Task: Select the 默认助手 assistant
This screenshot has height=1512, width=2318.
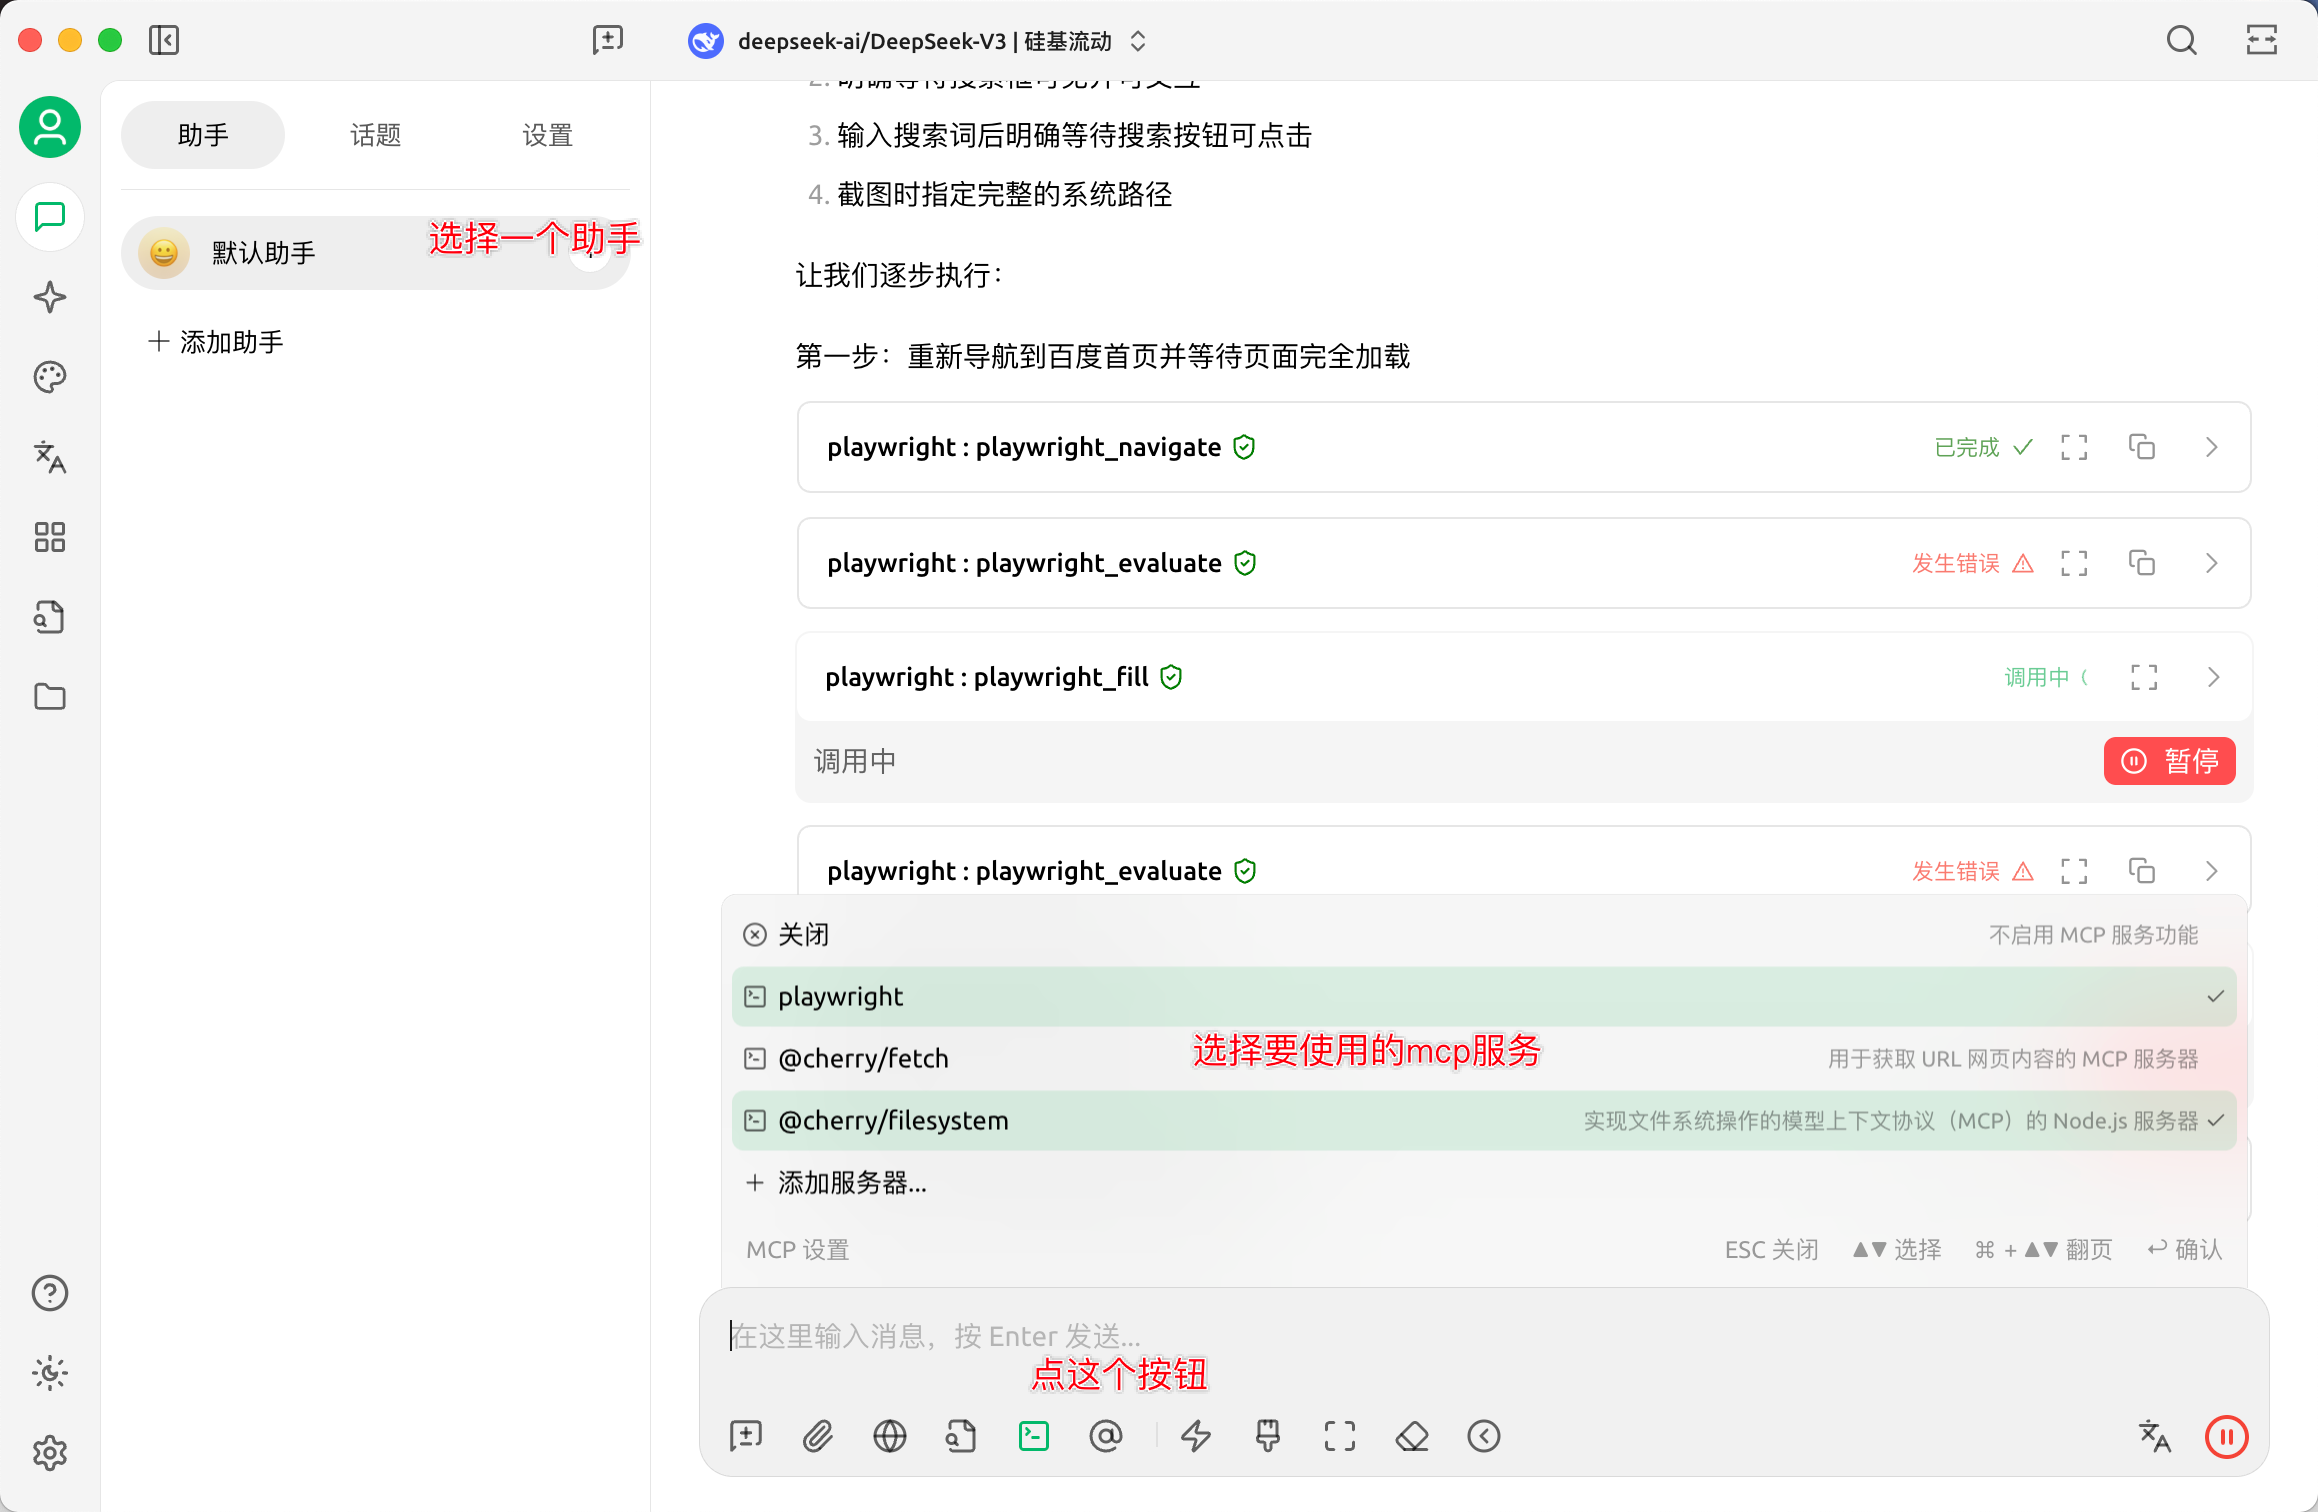Action: pyautogui.click(x=376, y=253)
